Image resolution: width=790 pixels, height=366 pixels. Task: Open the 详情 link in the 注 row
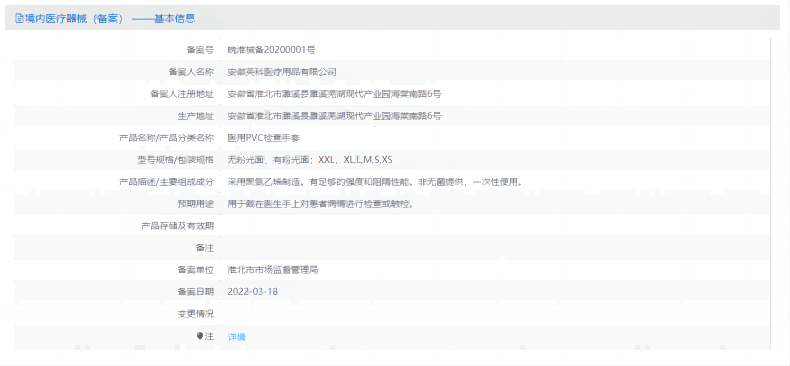point(236,337)
